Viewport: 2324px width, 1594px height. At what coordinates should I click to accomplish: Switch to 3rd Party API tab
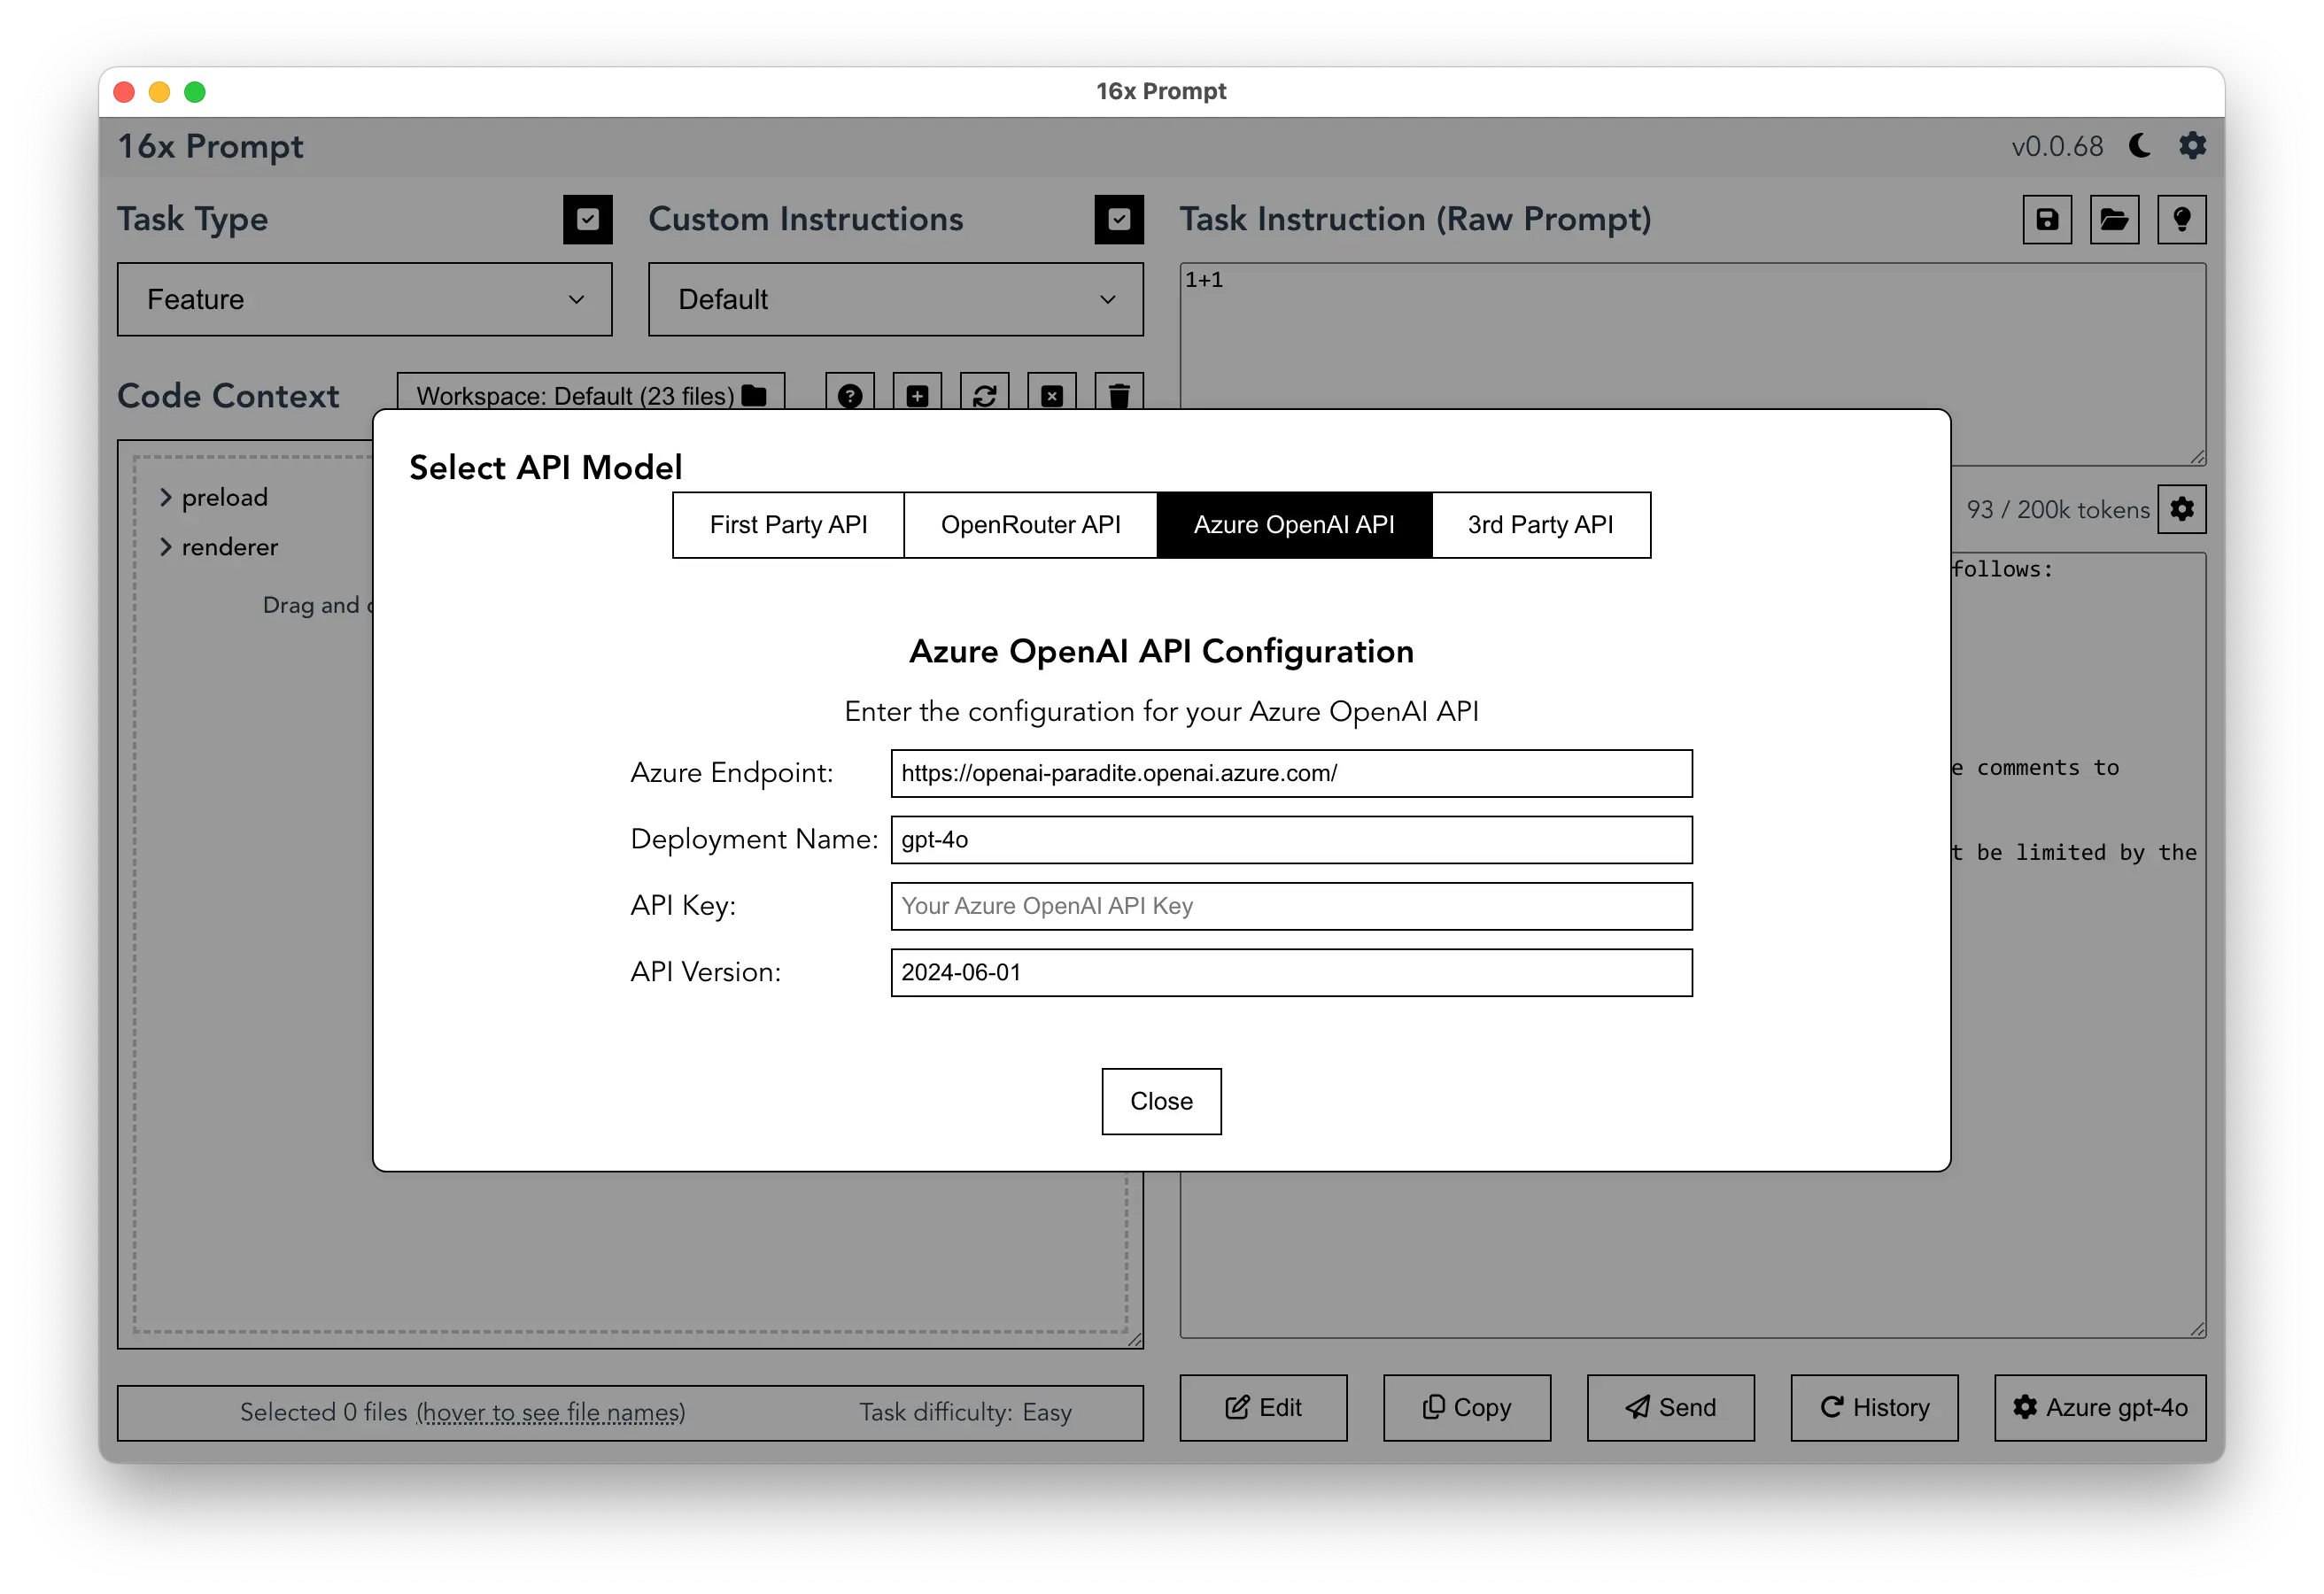[x=1540, y=525]
